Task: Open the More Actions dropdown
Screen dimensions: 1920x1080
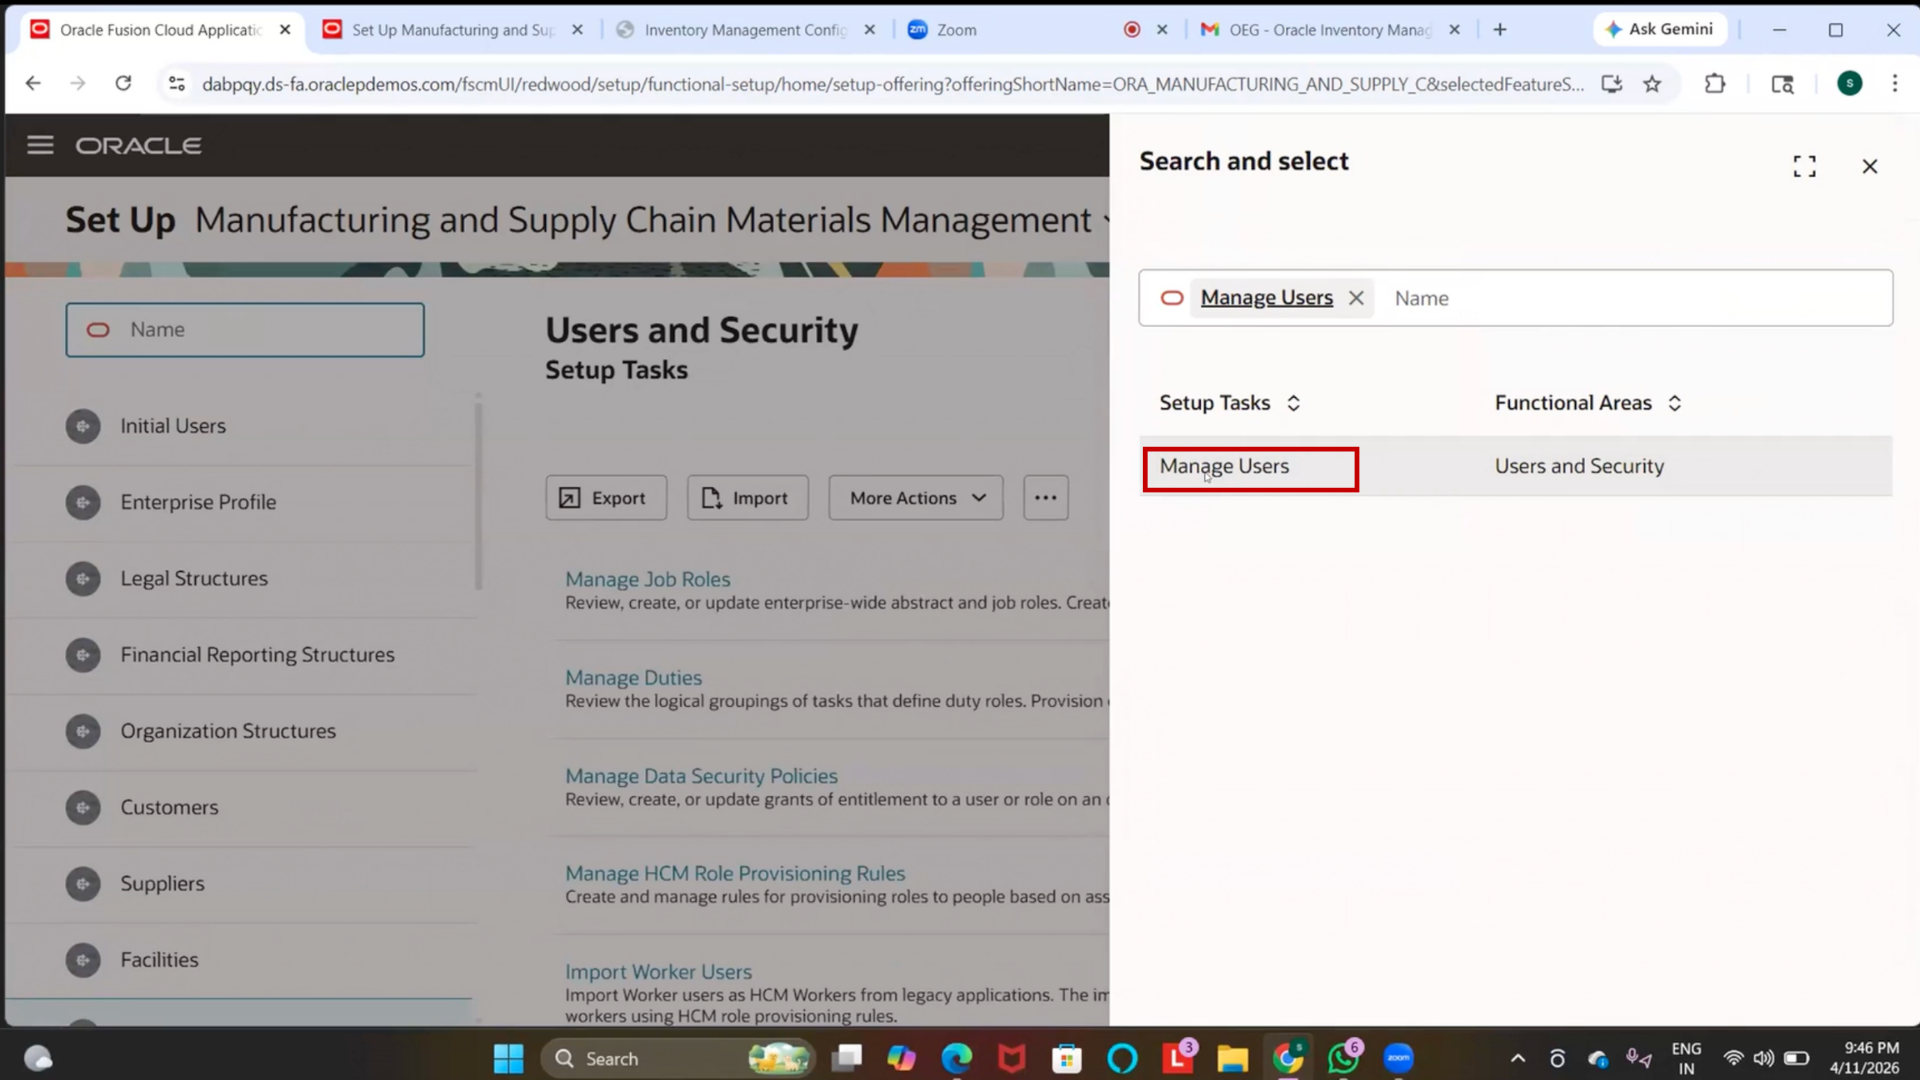Action: tap(916, 498)
